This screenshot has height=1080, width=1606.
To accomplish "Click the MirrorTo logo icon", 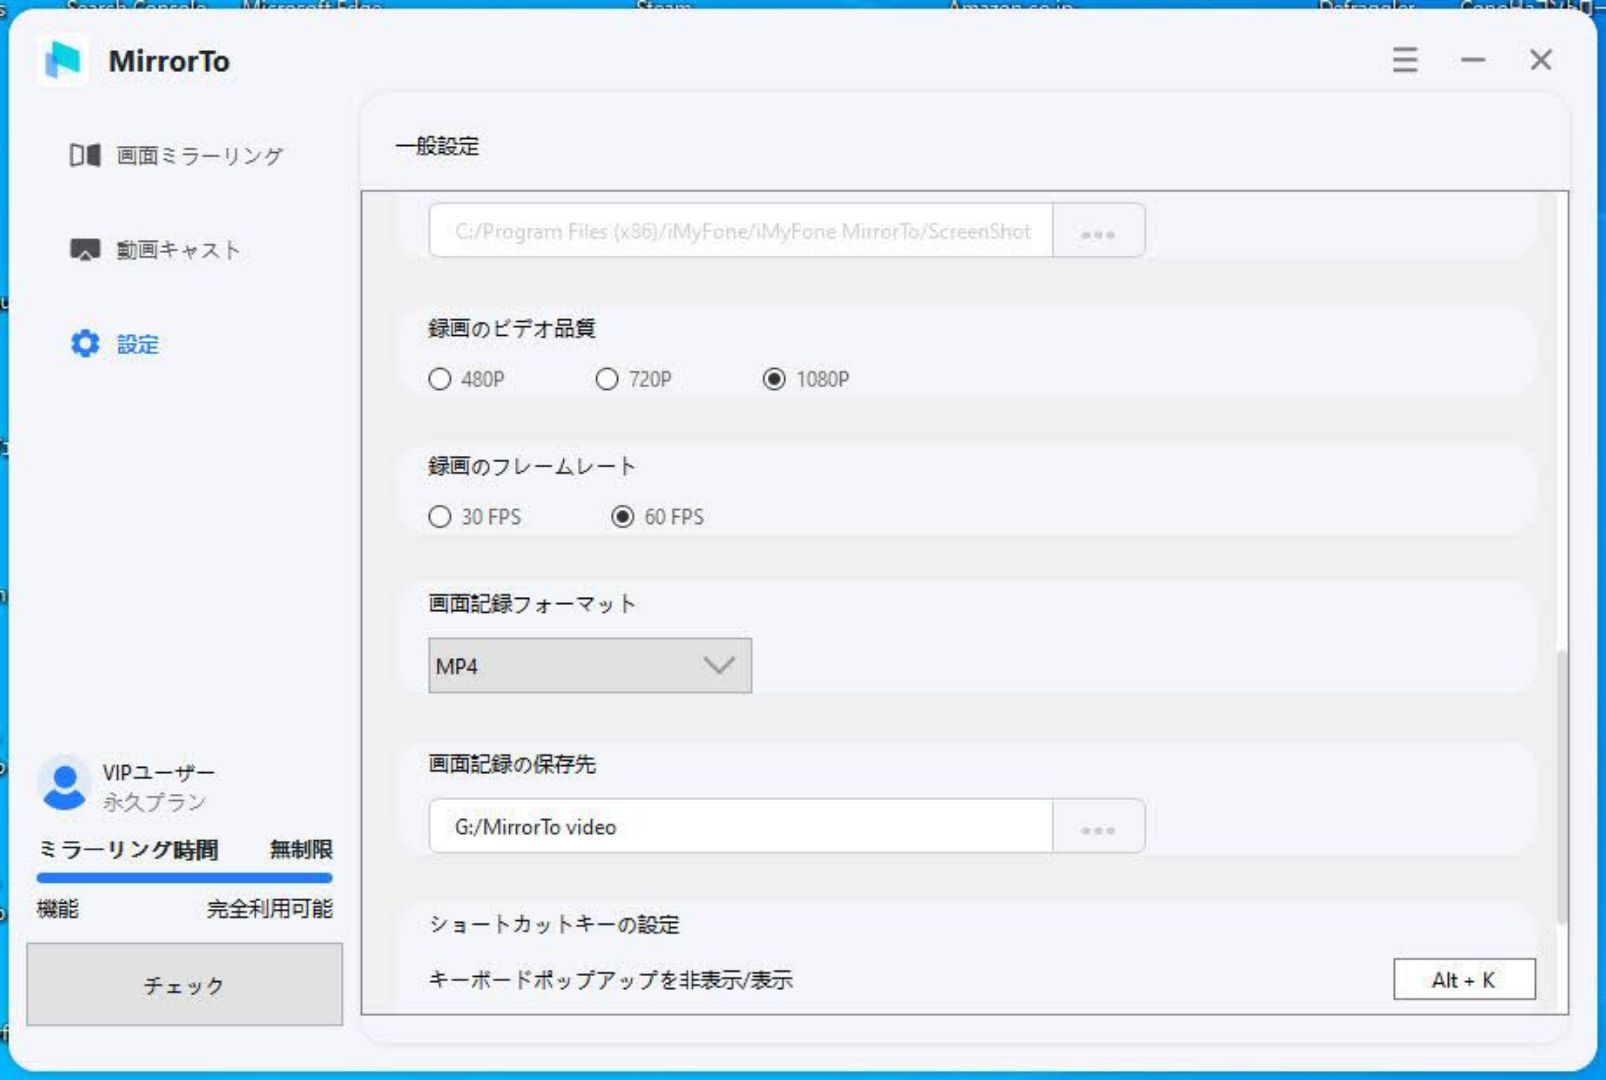I will click(63, 60).
